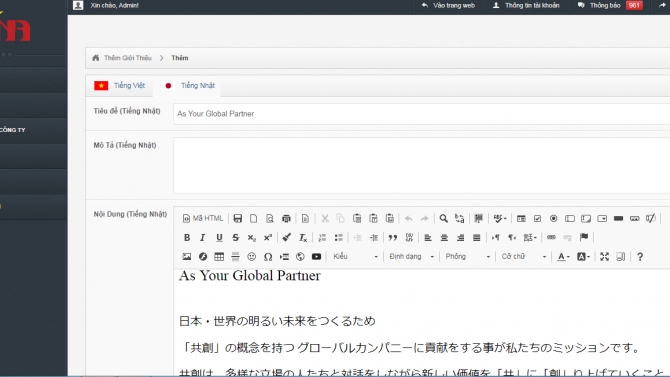Open the background color picker
Viewport: 670px width, 377px height.
pos(583,256)
